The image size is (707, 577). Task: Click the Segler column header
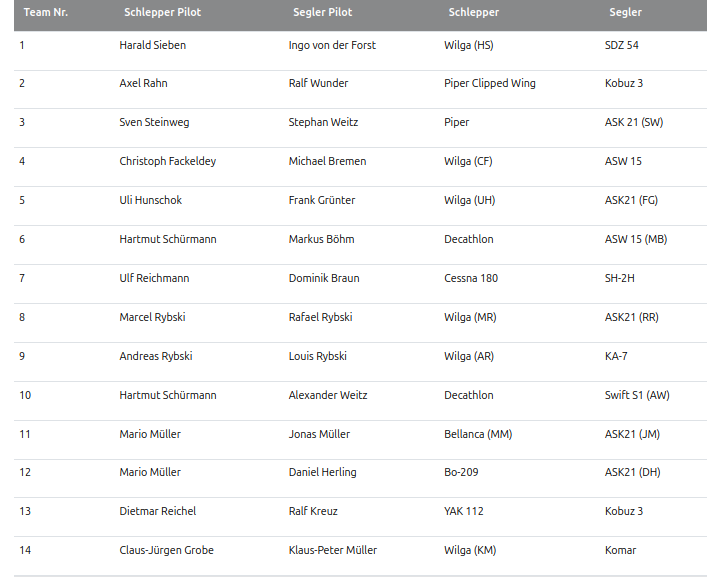(625, 13)
